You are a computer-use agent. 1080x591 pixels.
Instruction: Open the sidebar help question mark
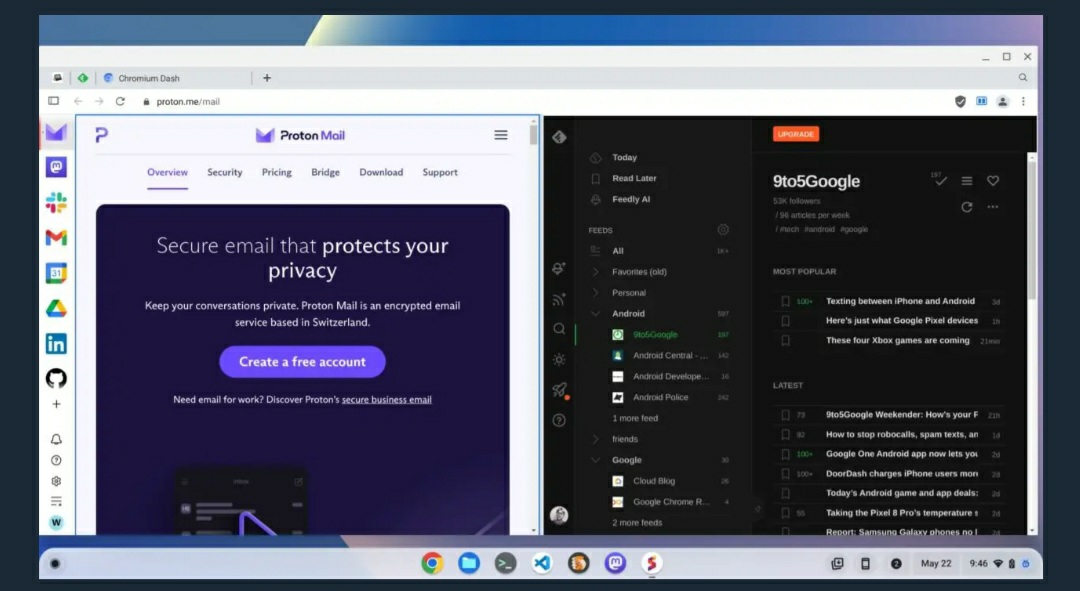(56, 460)
